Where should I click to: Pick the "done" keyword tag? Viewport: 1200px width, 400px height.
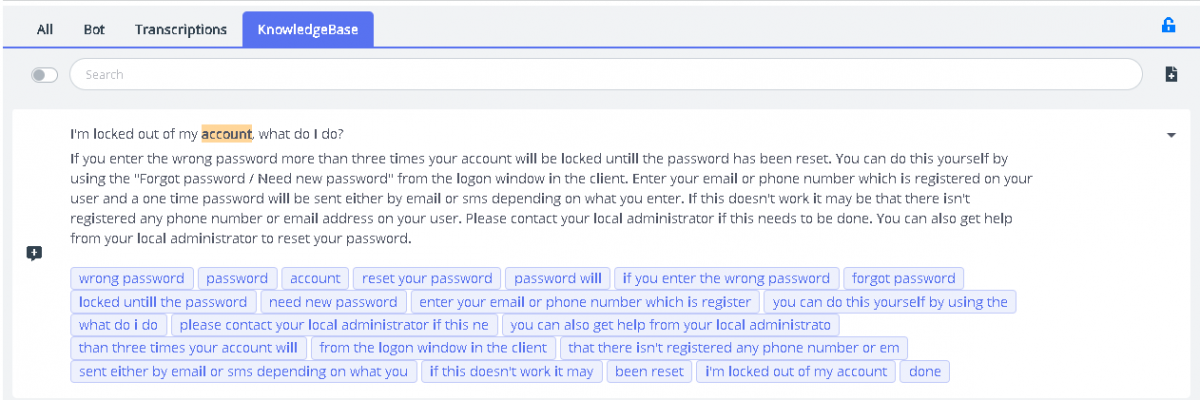point(925,372)
